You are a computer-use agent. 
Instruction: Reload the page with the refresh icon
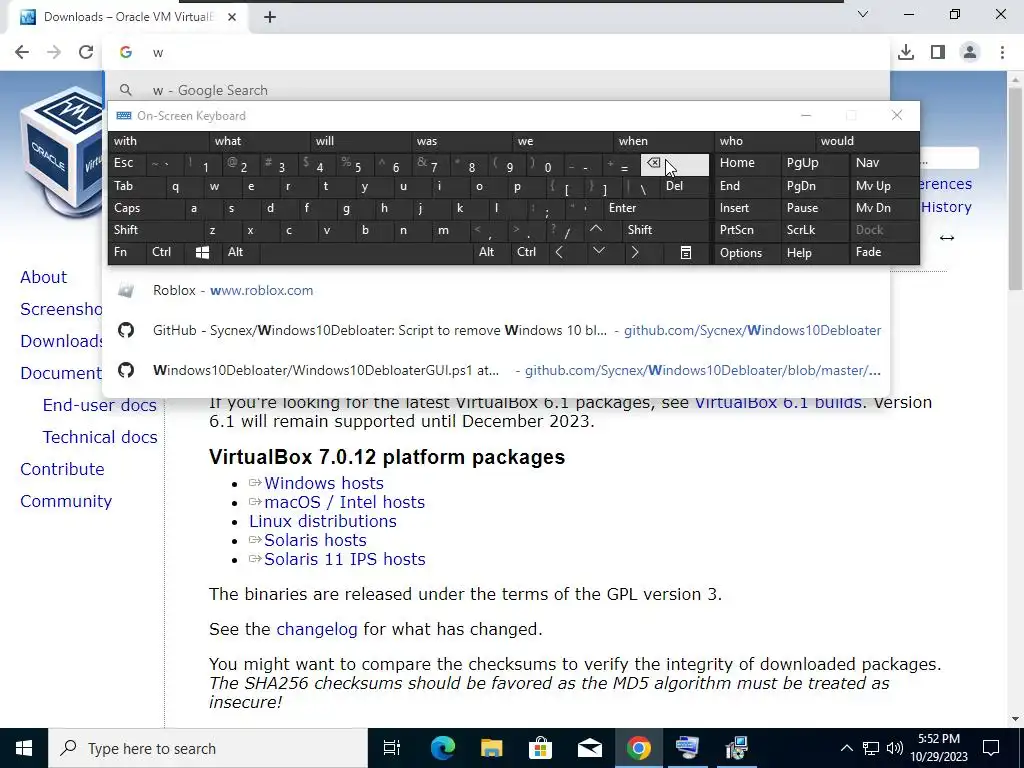(86, 52)
